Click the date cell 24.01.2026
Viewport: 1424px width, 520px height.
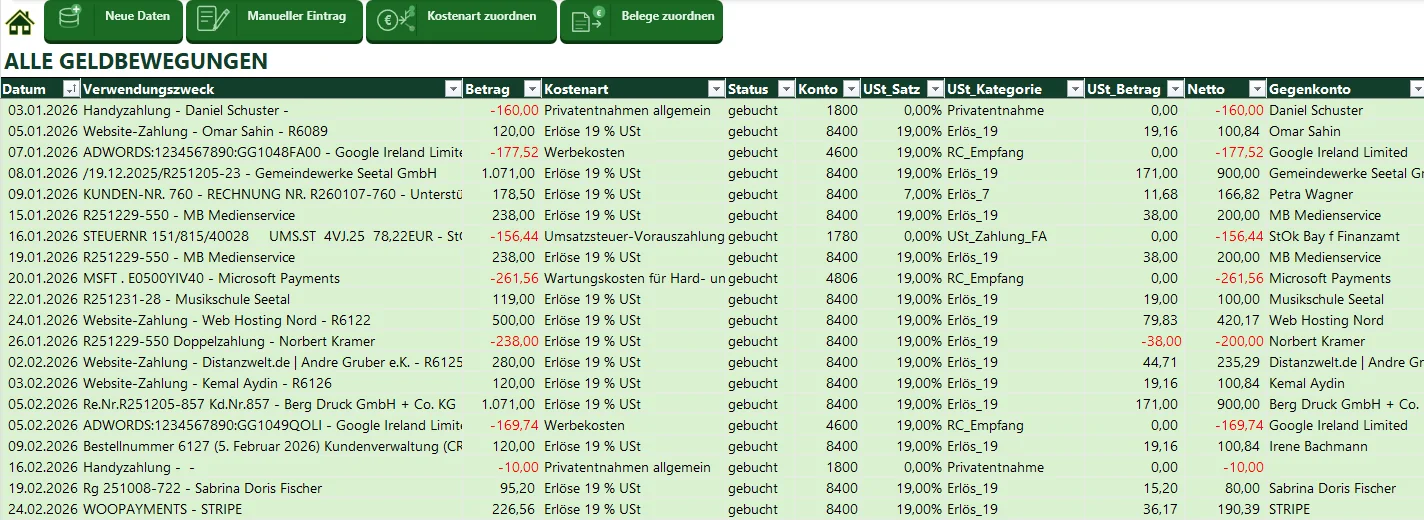tap(41, 320)
